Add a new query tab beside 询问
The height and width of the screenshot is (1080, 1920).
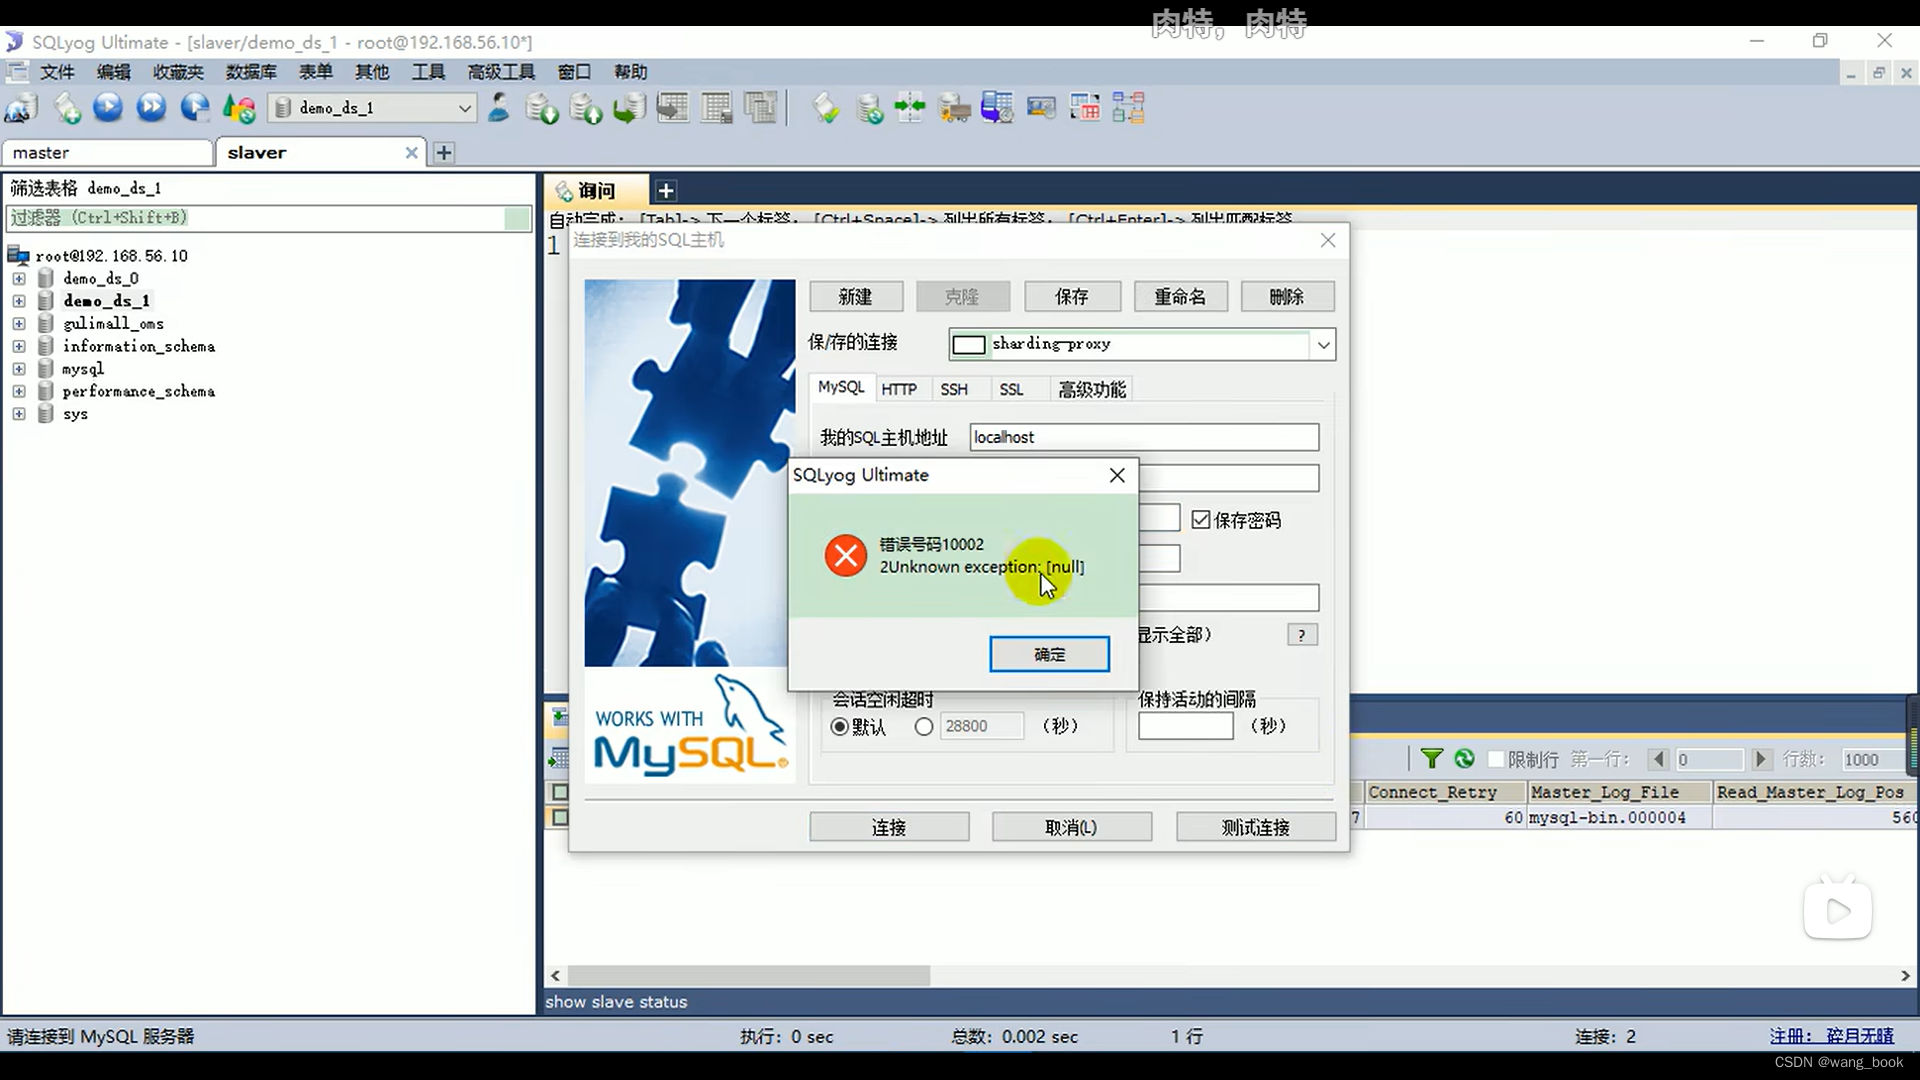point(666,190)
